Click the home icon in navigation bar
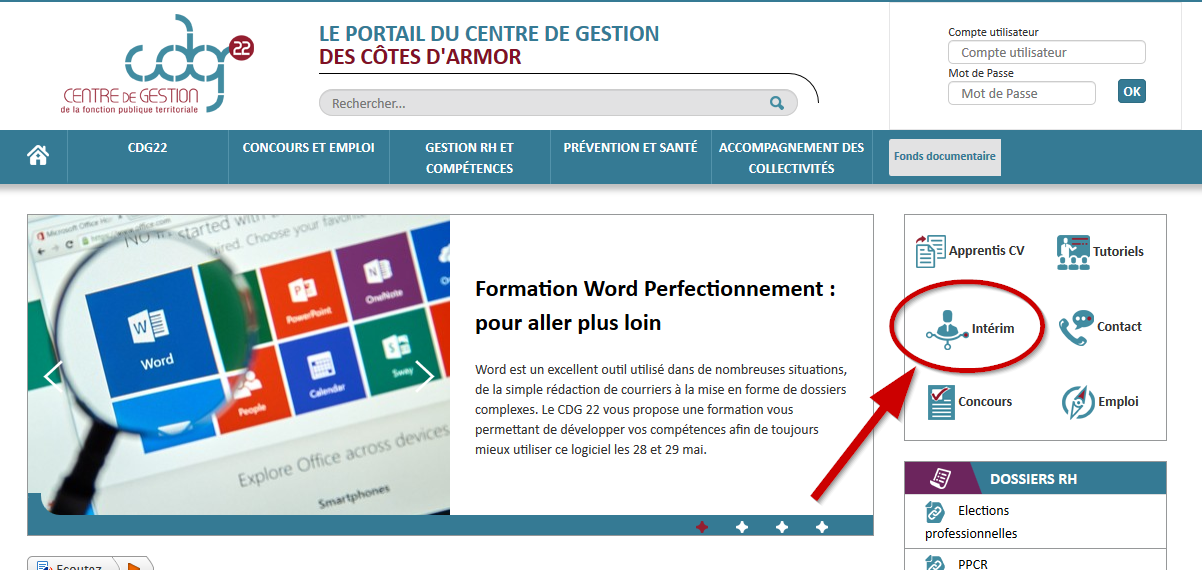 38,156
